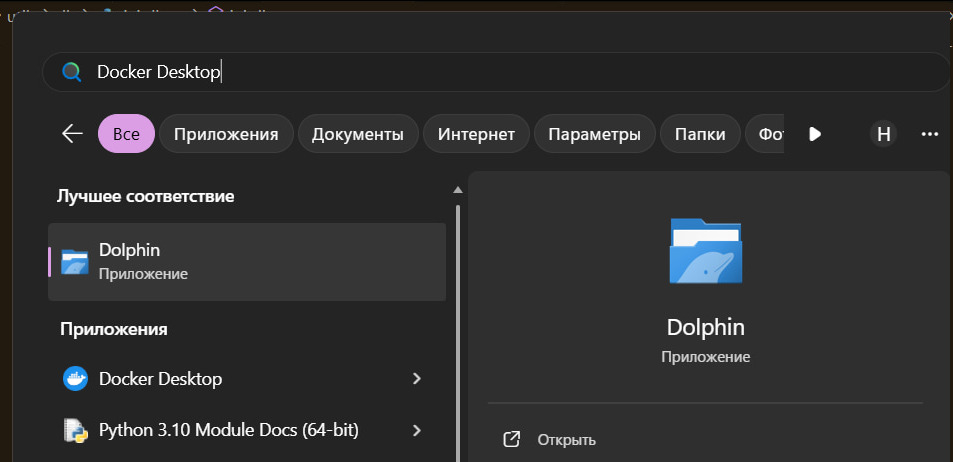
Task: Switch to the Документы filter tab
Action: [x=358, y=134]
